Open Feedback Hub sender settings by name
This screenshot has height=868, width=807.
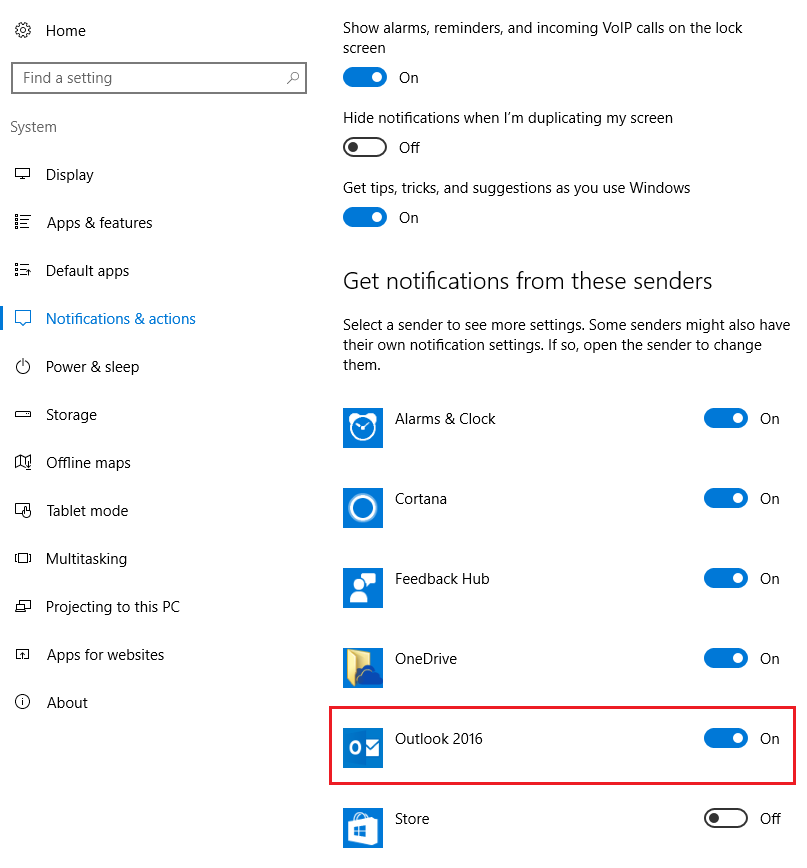pyautogui.click(x=442, y=579)
